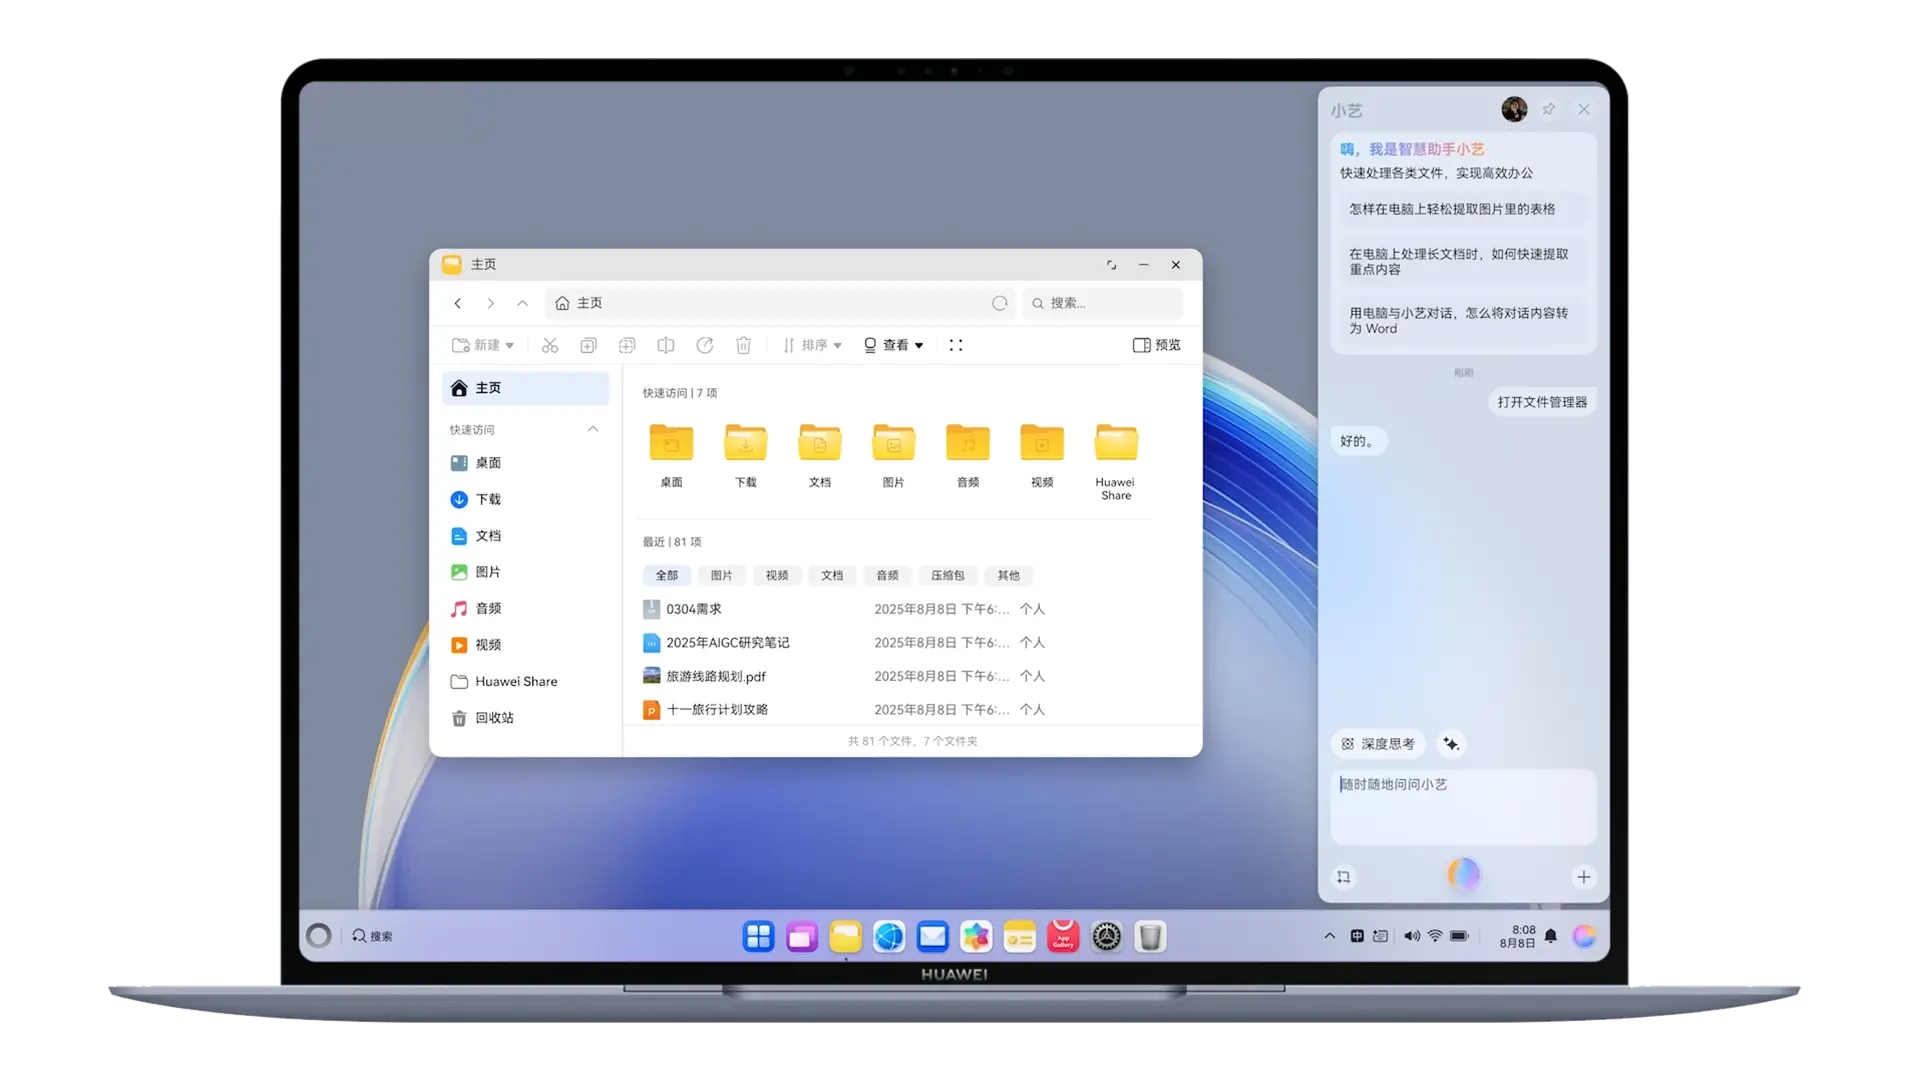Click suggestion about 处理长文档 快速提取重点内容
1920x1080 pixels.
[x=1464, y=262]
